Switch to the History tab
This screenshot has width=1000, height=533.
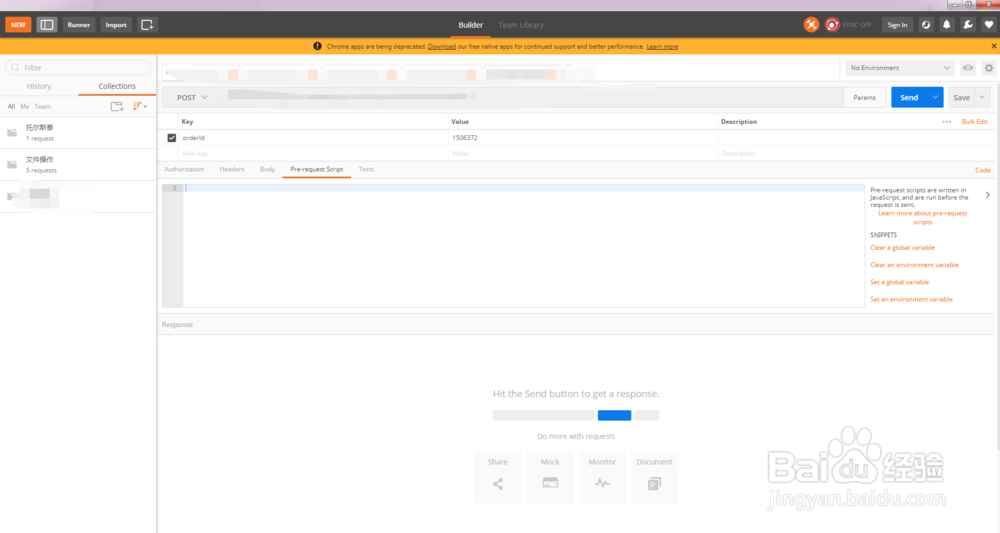click(39, 86)
